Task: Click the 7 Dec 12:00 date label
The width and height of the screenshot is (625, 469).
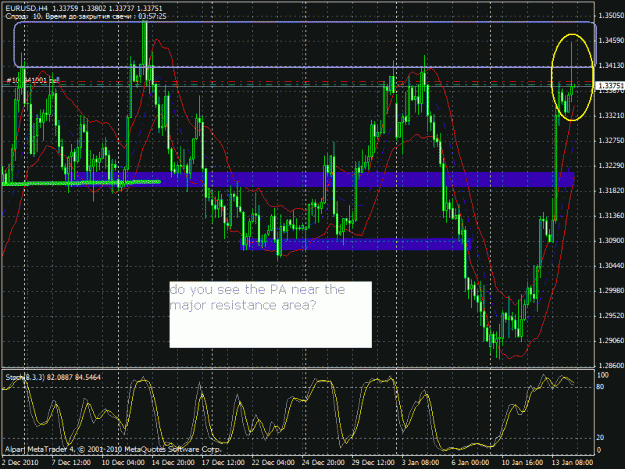Action: tap(71, 463)
